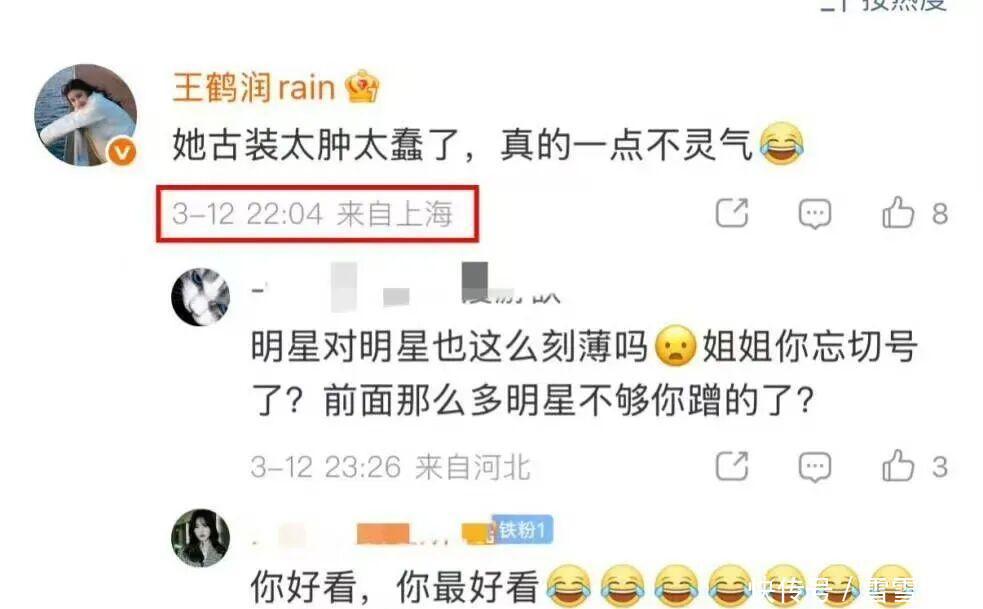Open the cat-avatar commenter's profile picture
983x609 pixels.
[x=201, y=297]
